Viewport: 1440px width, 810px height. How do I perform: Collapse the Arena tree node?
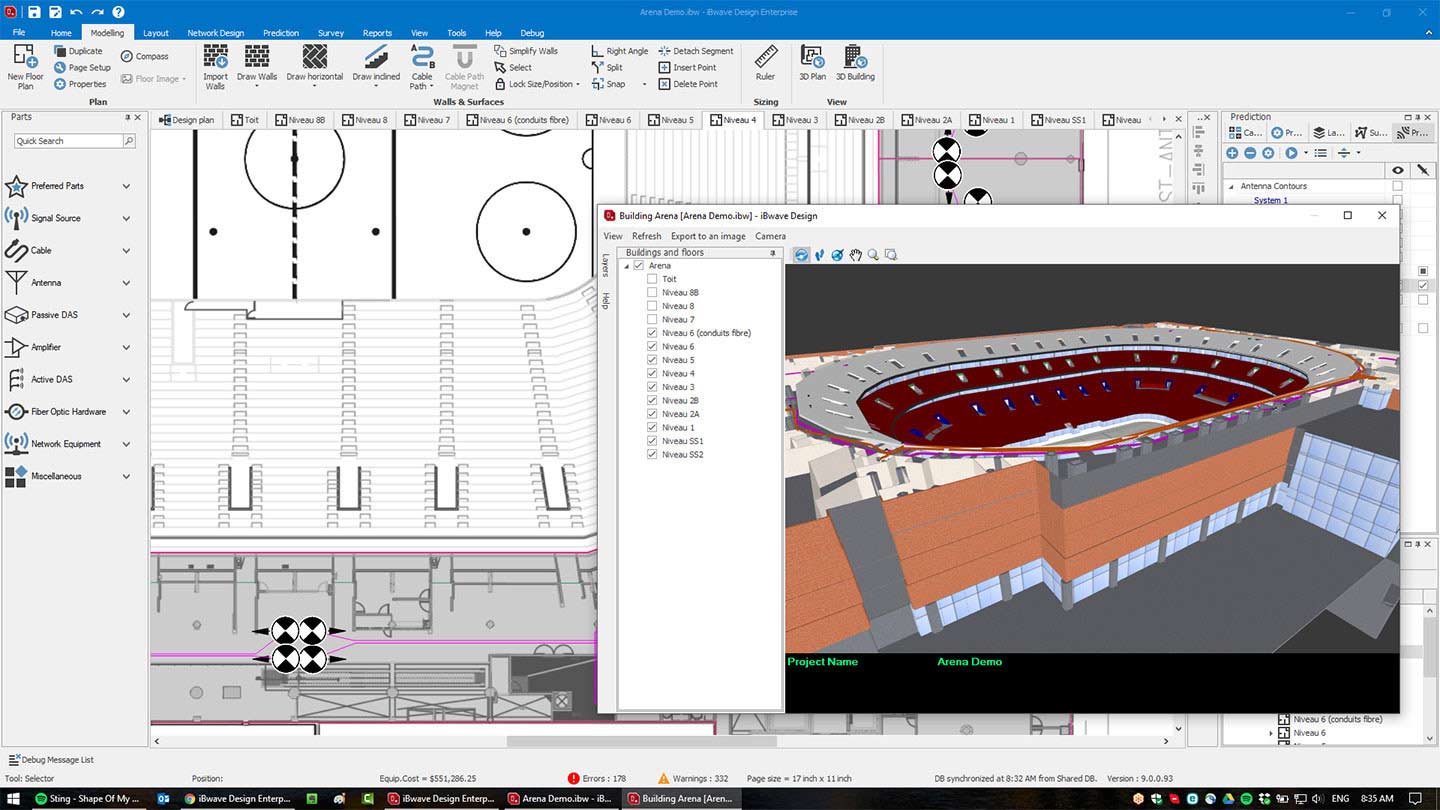(627, 266)
